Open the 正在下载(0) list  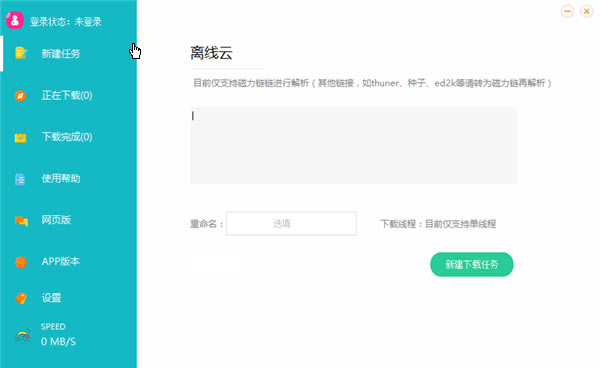[x=67, y=95]
